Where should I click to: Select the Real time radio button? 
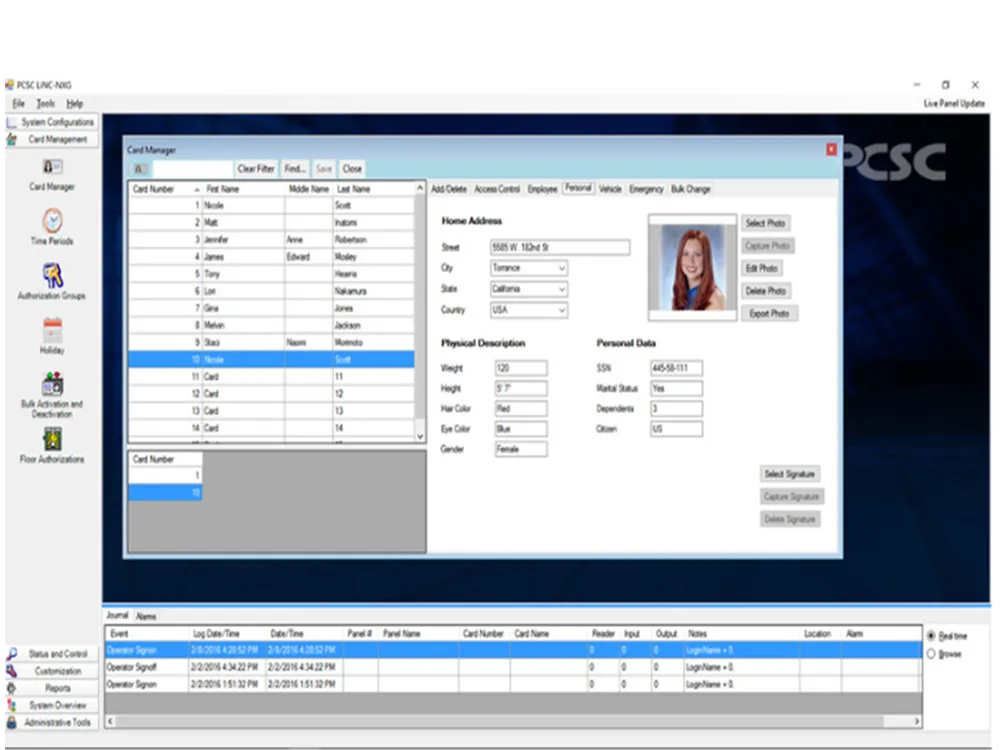click(x=932, y=636)
